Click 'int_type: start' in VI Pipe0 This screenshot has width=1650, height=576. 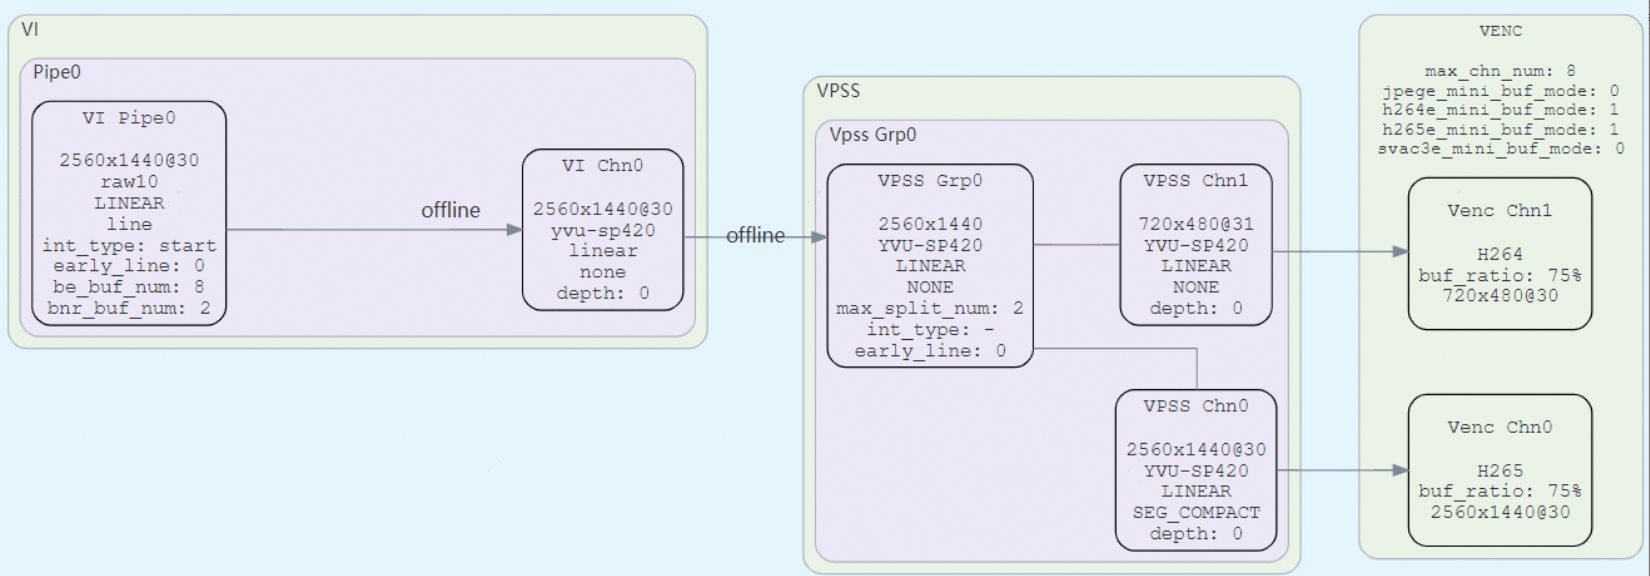(x=129, y=245)
